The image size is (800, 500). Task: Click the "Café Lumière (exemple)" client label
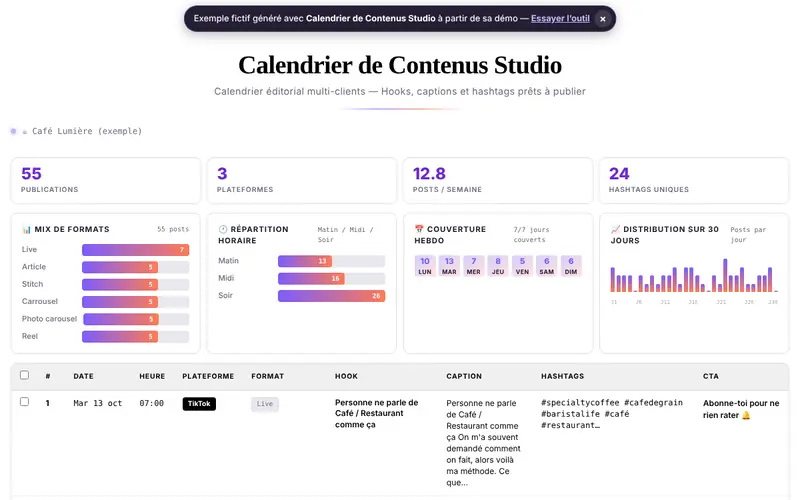point(87,131)
